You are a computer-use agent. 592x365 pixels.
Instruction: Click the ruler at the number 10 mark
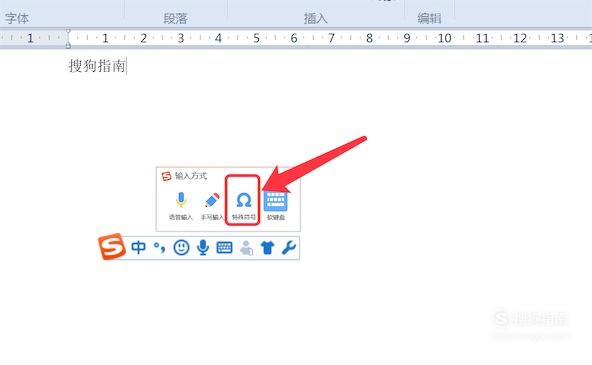[444, 38]
